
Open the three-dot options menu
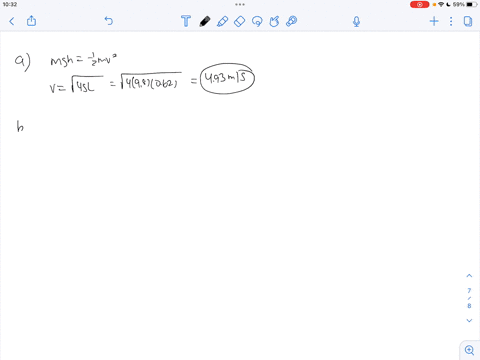pos(451,21)
